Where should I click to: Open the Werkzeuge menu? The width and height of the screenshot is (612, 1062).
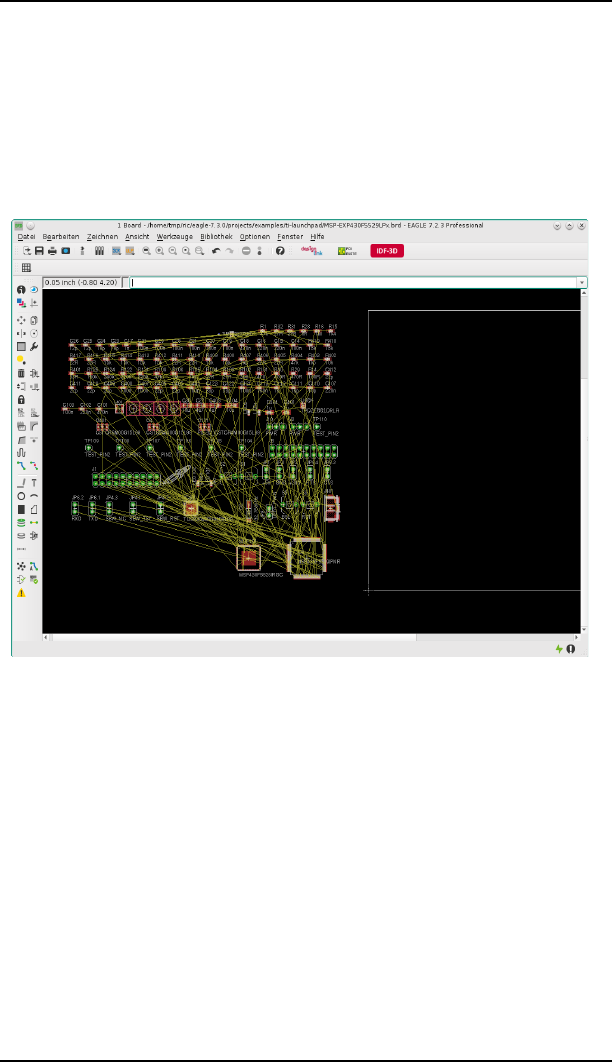175,237
